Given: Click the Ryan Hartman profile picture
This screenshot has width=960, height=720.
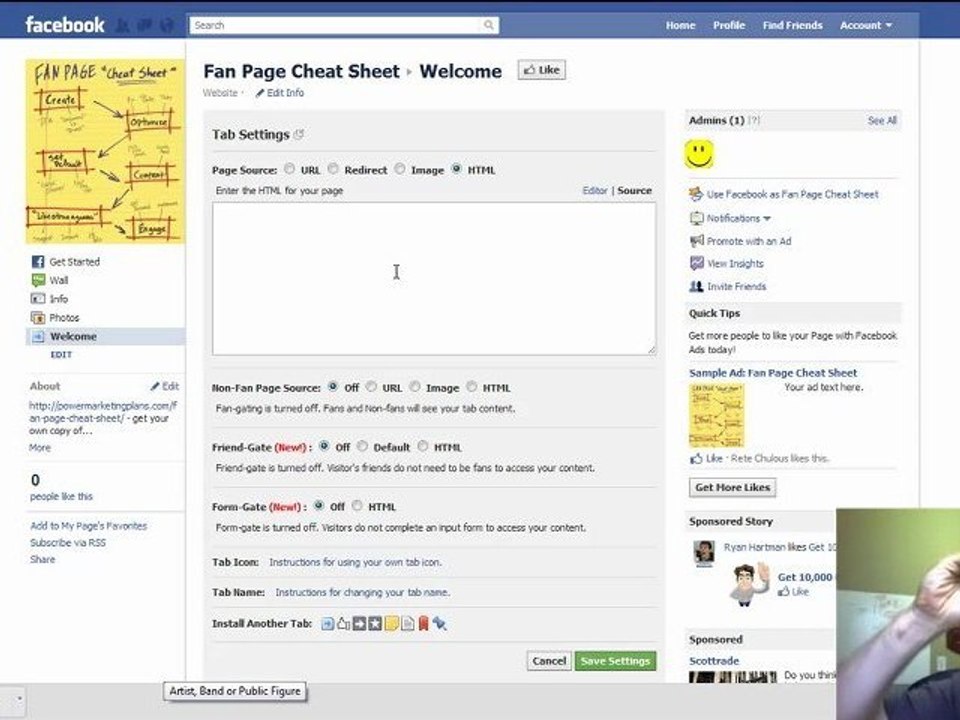Looking at the screenshot, I should click(x=703, y=553).
